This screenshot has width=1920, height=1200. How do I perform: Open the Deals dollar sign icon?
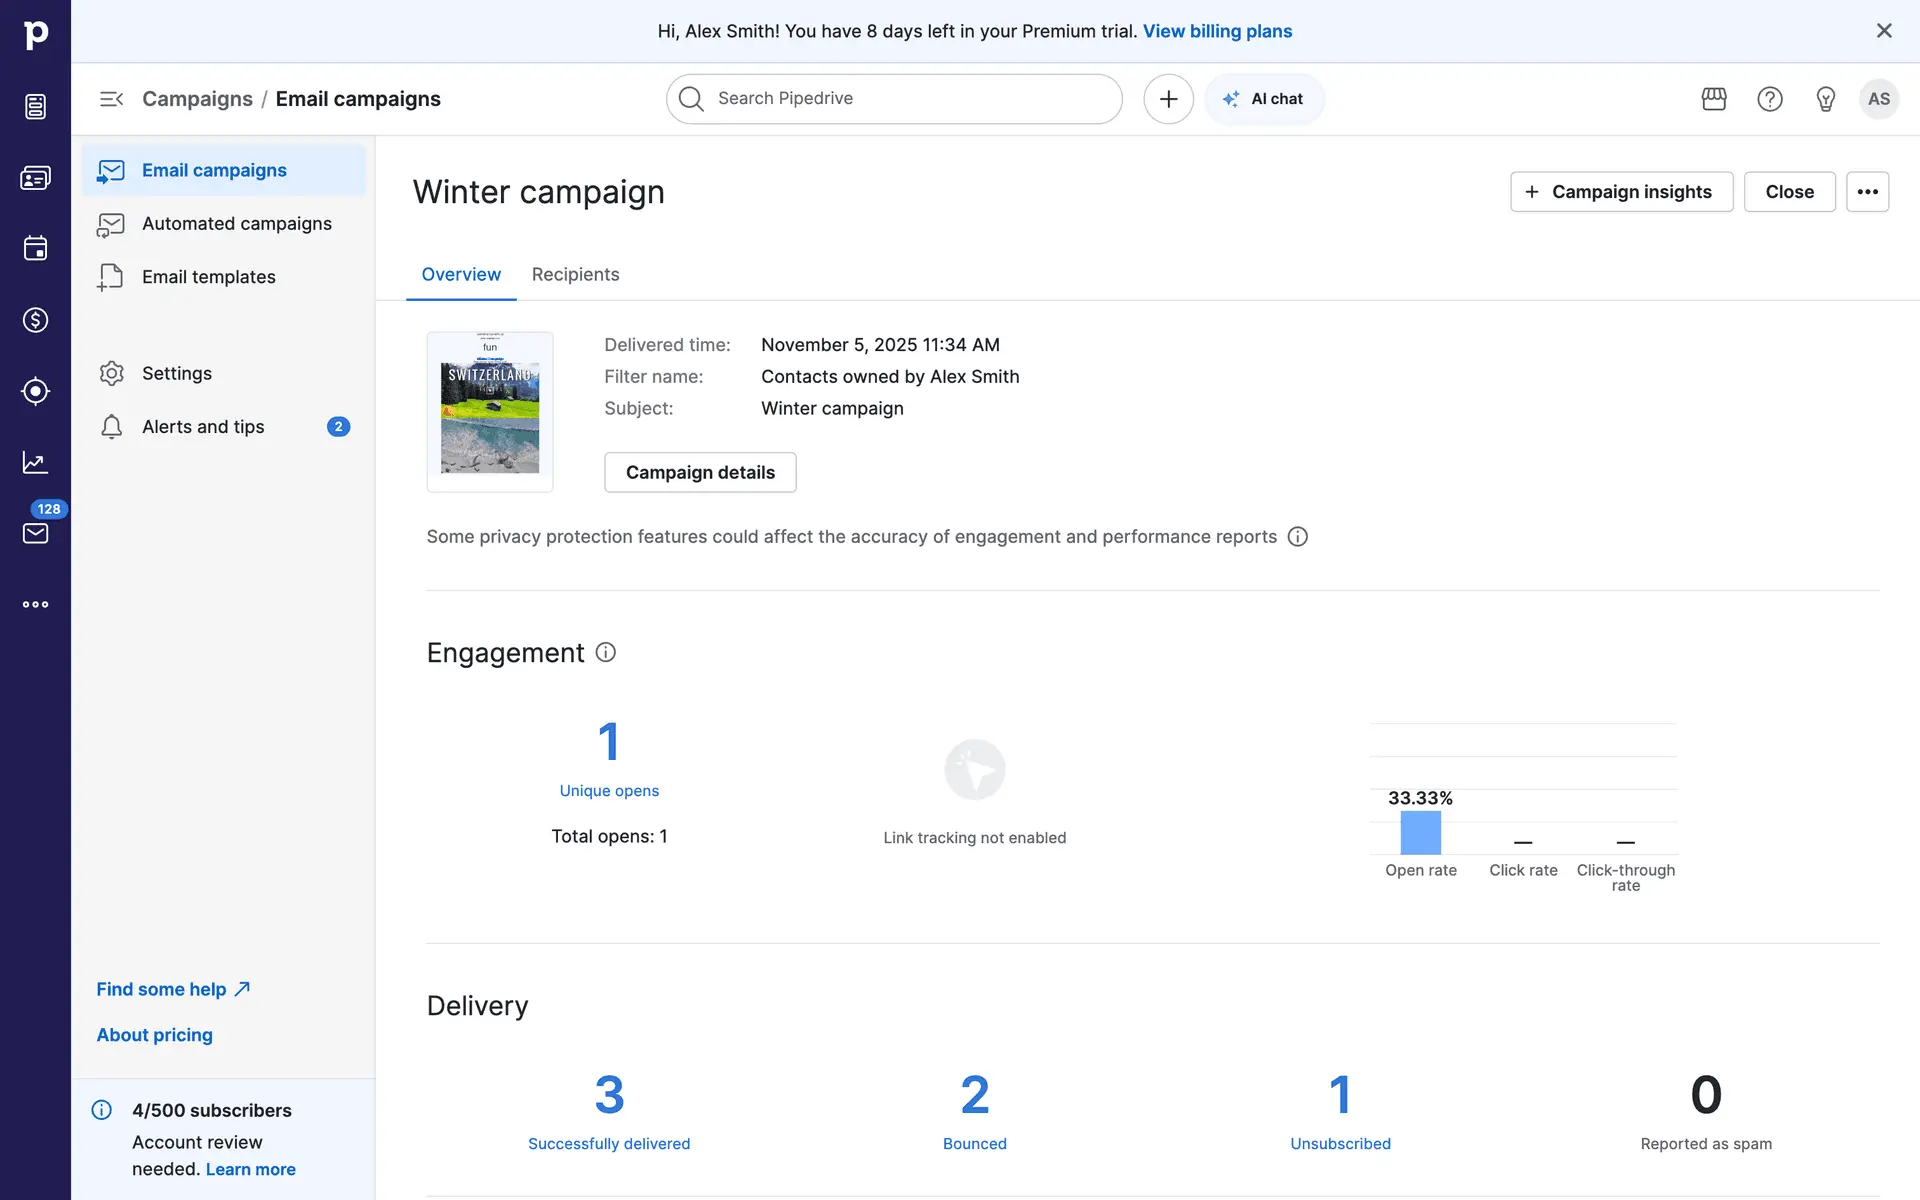(35, 320)
